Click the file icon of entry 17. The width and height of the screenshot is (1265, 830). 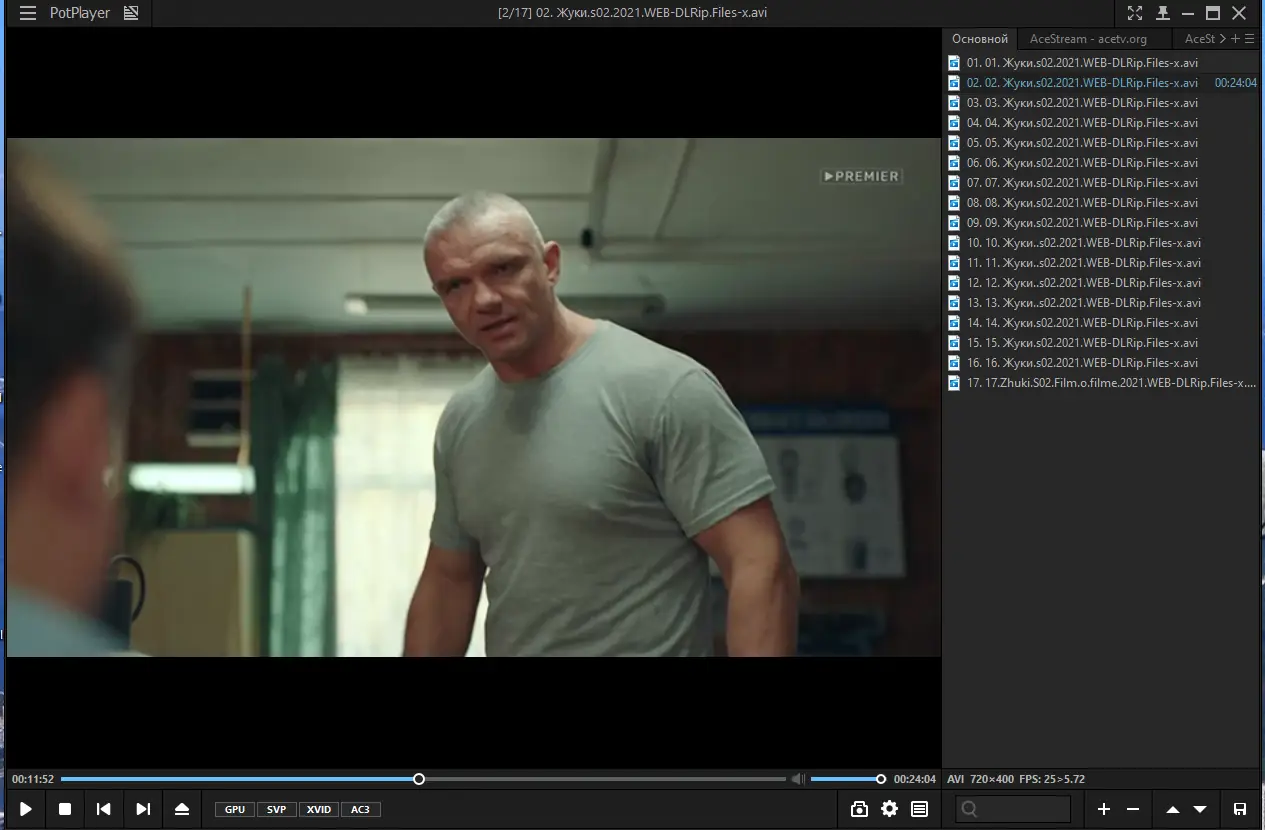coord(954,383)
